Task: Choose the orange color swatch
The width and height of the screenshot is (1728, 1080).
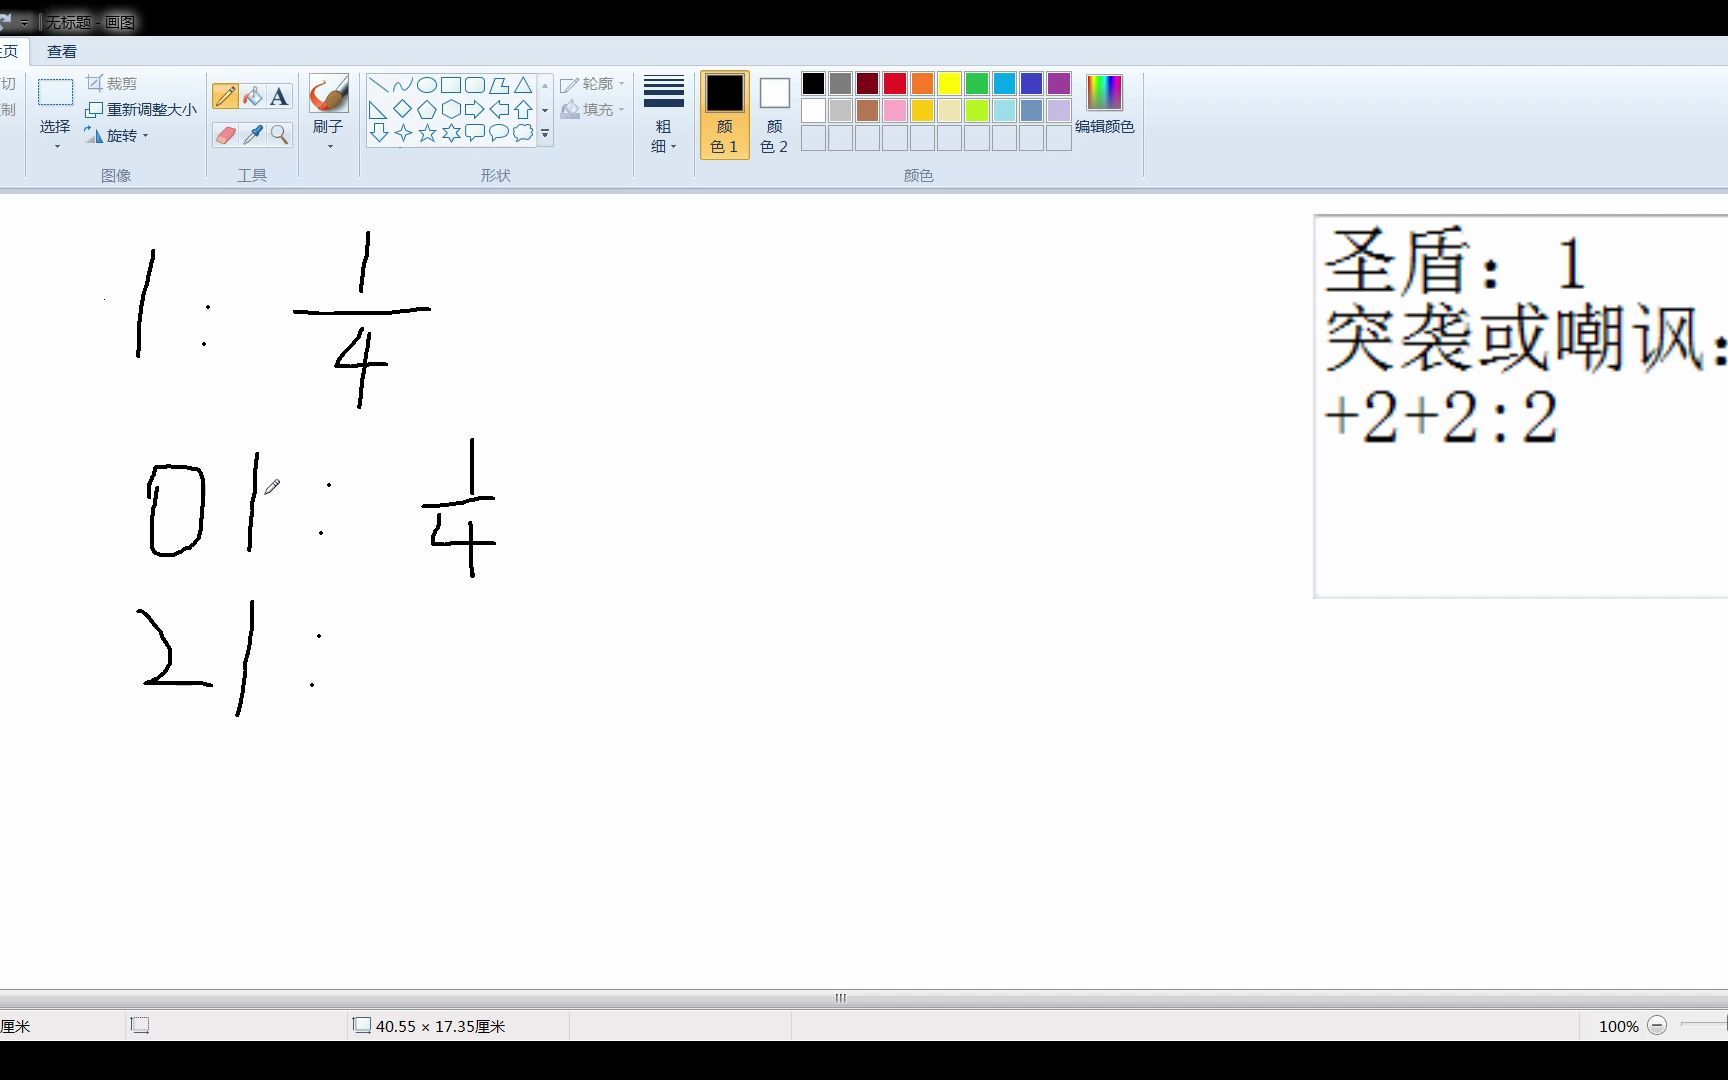Action: pos(922,83)
